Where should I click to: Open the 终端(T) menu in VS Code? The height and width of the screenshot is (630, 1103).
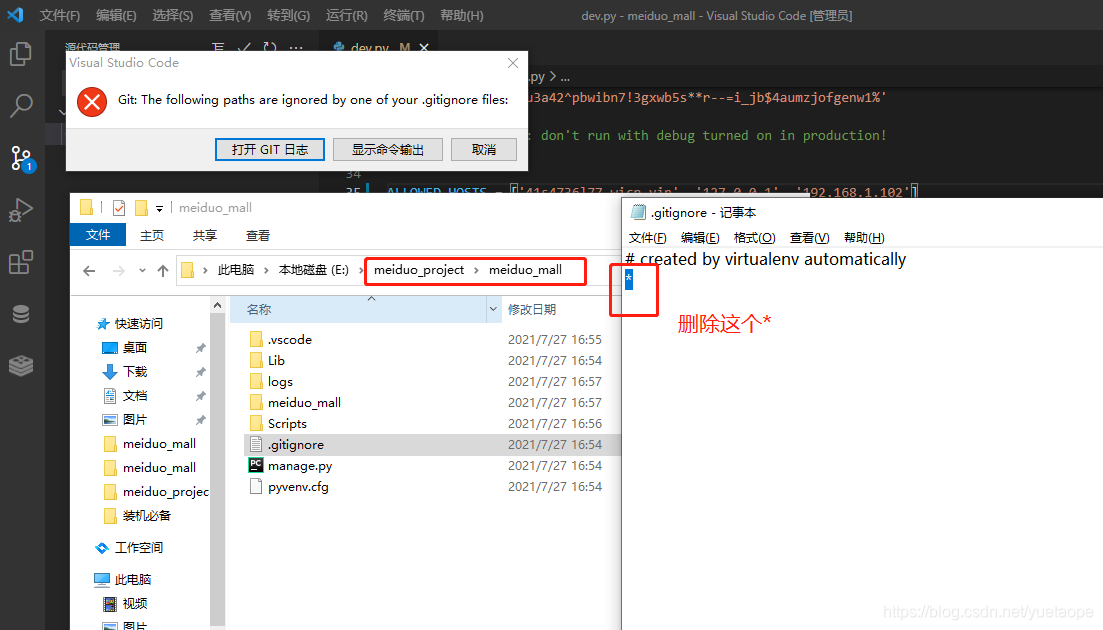(x=404, y=15)
